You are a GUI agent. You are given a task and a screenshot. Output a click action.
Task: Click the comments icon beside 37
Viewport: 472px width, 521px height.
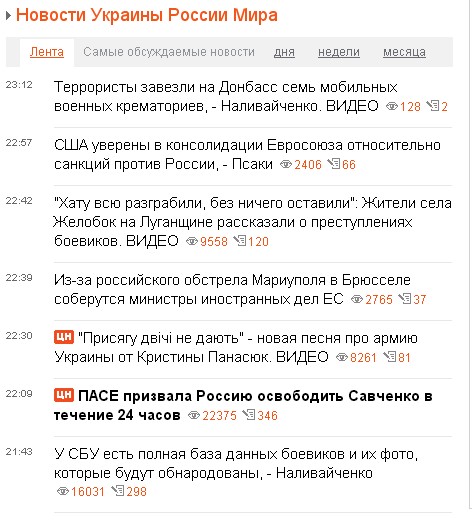click(x=405, y=299)
